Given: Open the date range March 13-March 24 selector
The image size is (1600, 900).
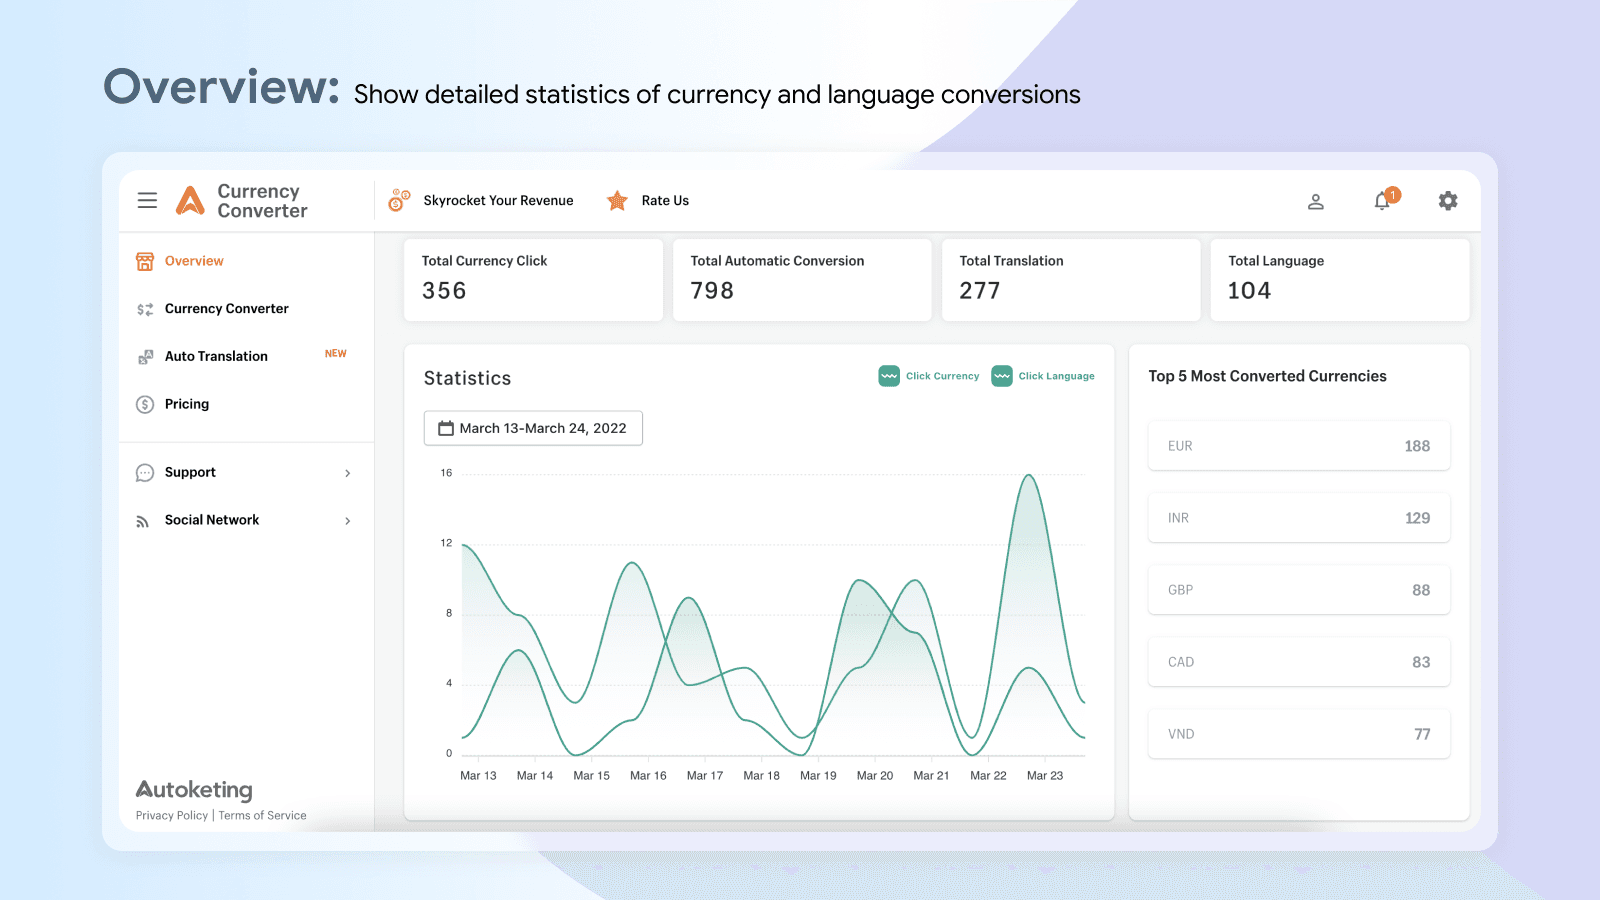Looking at the screenshot, I should [533, 428].
